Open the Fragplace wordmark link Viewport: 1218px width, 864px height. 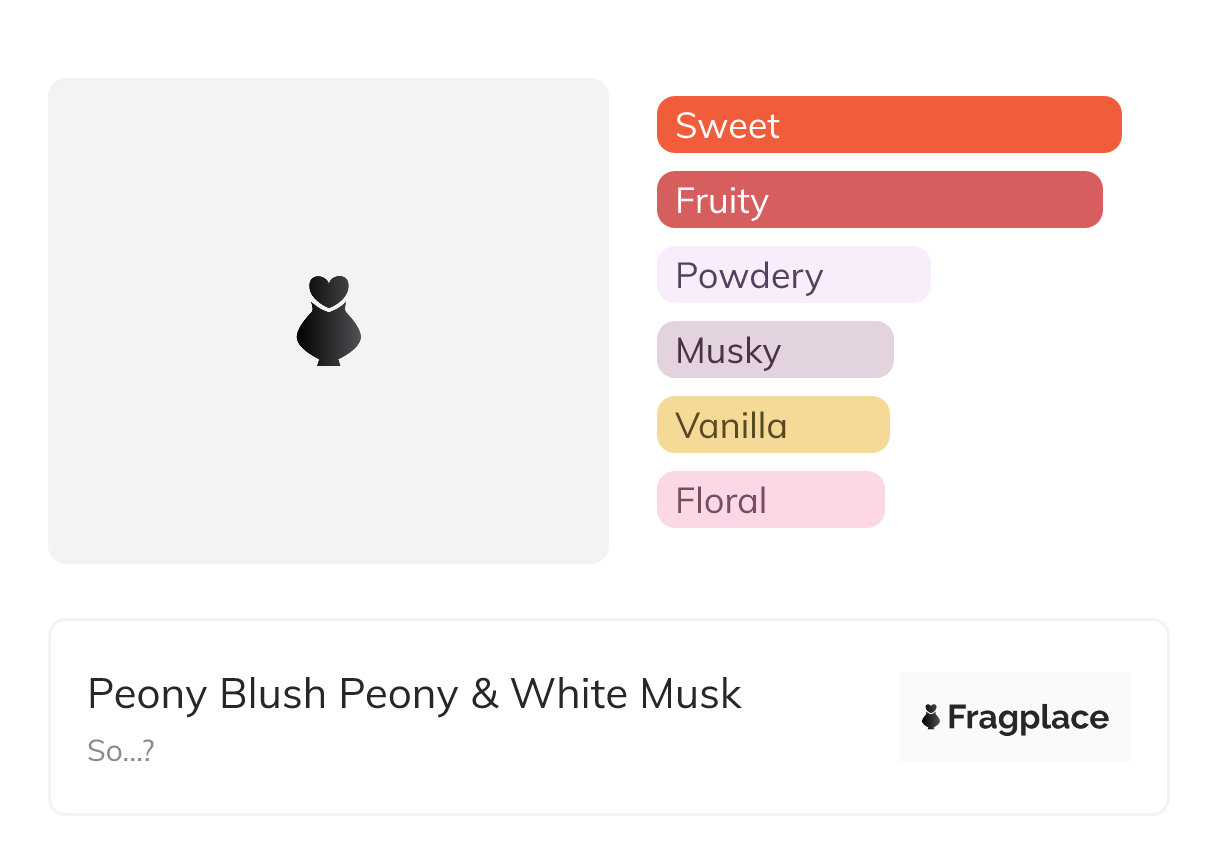(x=1028, y=717)
